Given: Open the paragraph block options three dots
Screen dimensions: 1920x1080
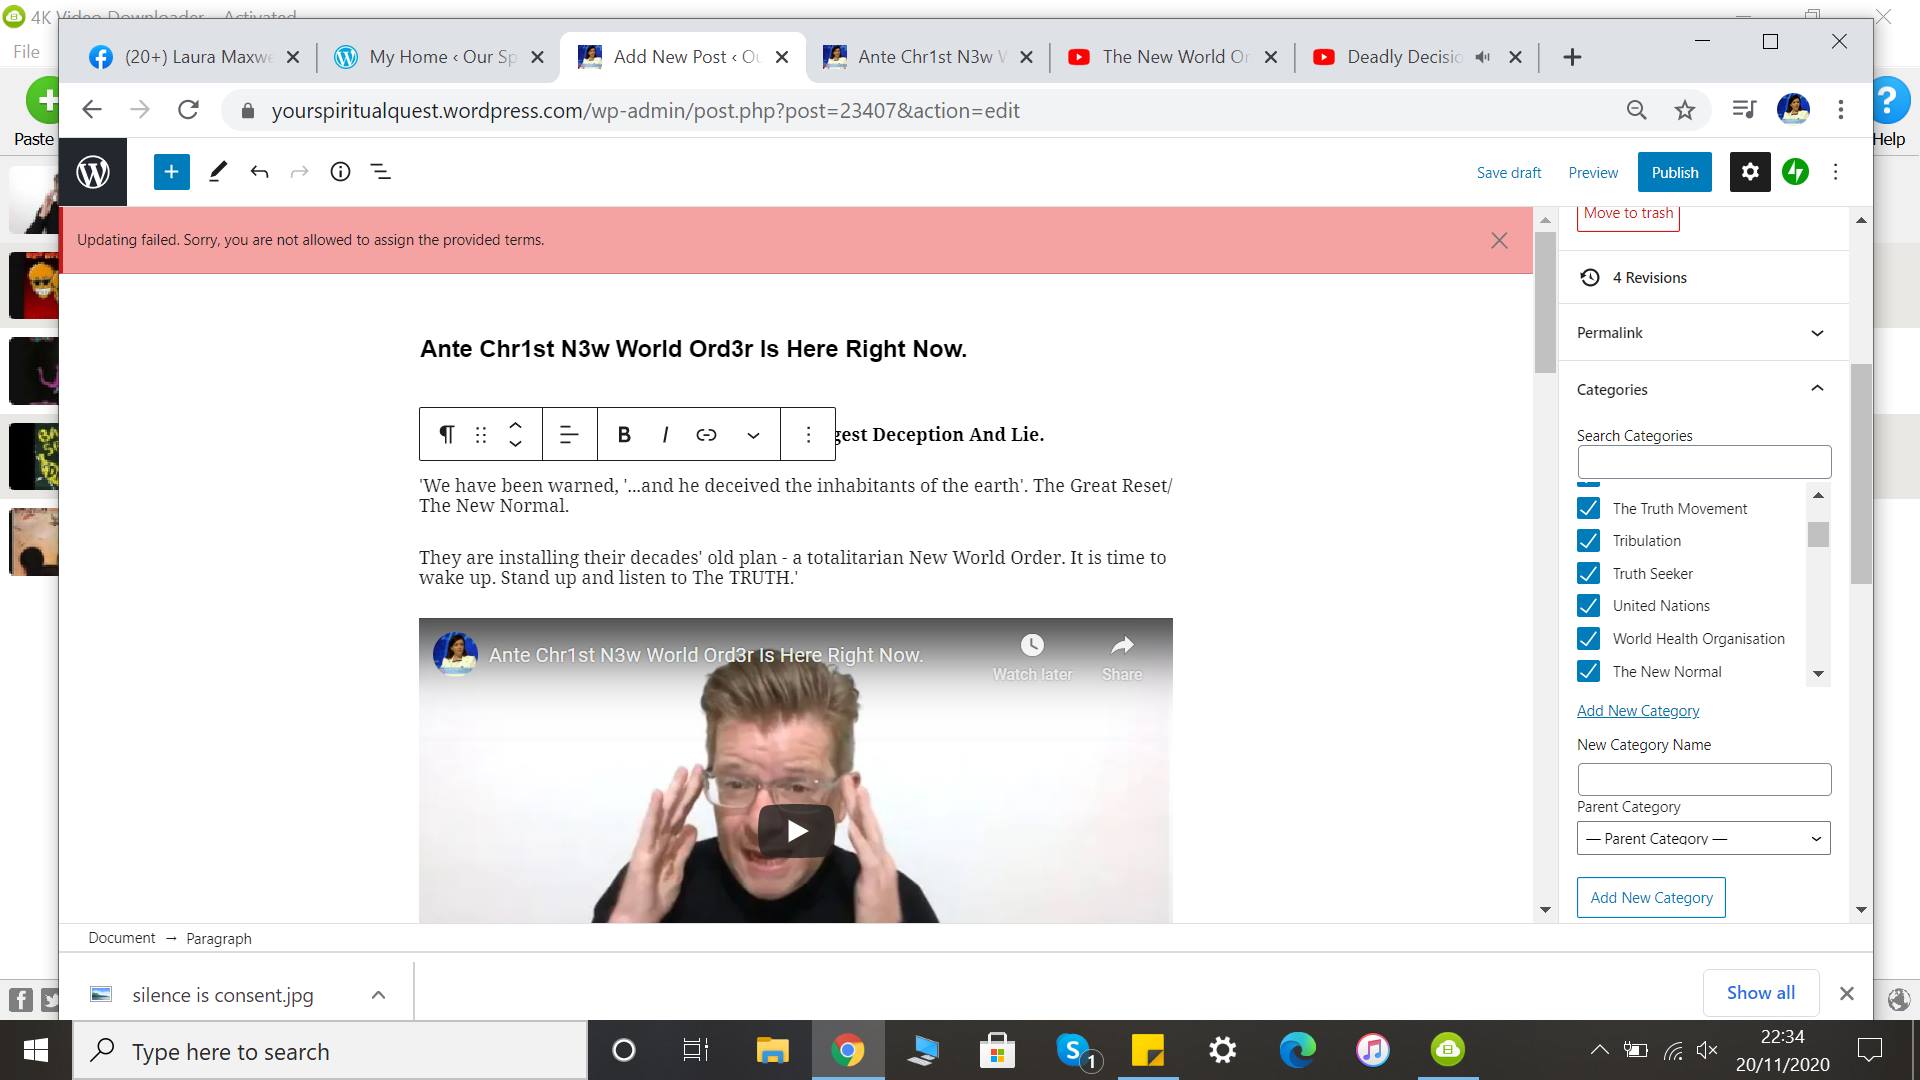Looking at the screenshot, I should tap(808, 434).
